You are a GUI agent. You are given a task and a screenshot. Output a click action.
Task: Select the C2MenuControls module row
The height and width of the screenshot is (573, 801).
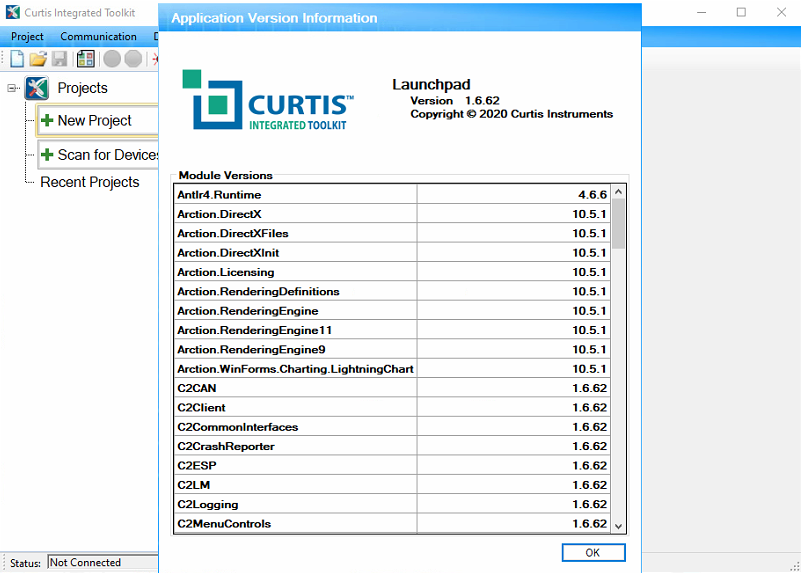392,524
